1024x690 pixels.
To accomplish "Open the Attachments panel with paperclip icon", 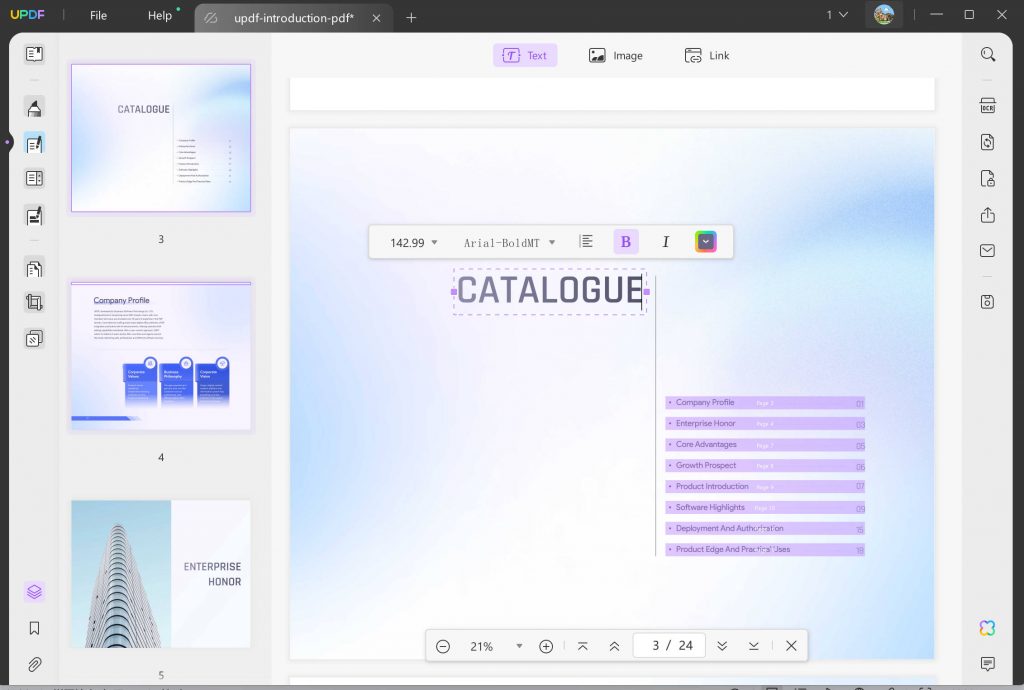I will coord(34,664).
